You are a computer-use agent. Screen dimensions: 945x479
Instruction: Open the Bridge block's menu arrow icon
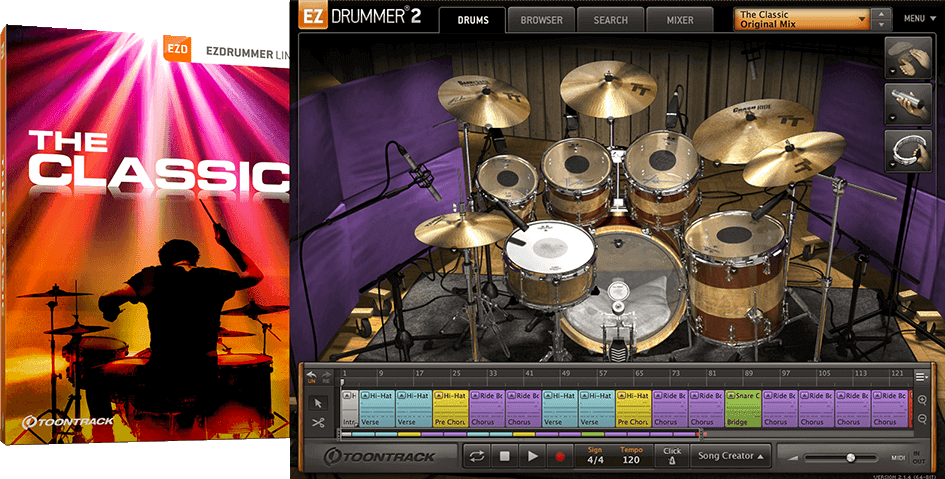point(731,396)
